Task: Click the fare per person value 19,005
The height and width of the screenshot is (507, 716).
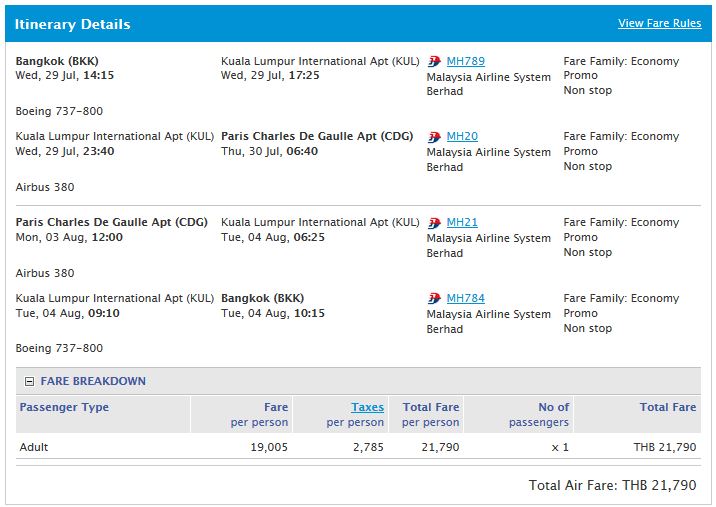Action: [x=269, y=447]
